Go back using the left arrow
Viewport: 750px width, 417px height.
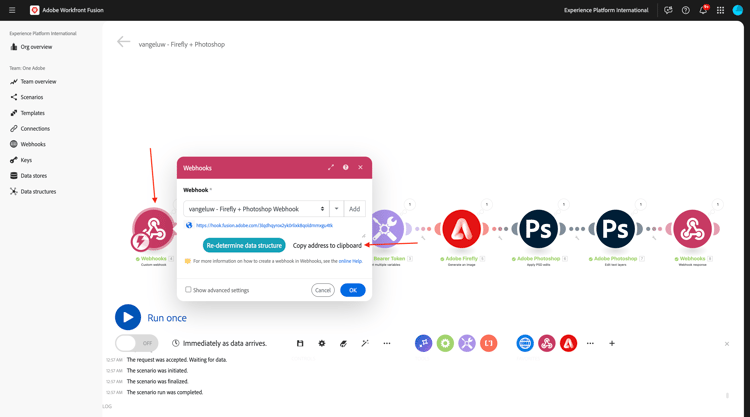[123, 42]
